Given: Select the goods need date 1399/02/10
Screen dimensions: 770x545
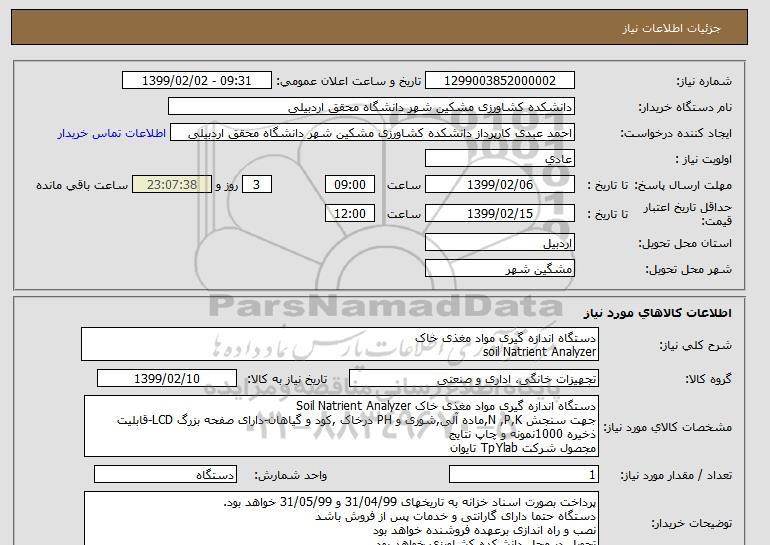Looking at the screenshot, I should tap(167, 379).
